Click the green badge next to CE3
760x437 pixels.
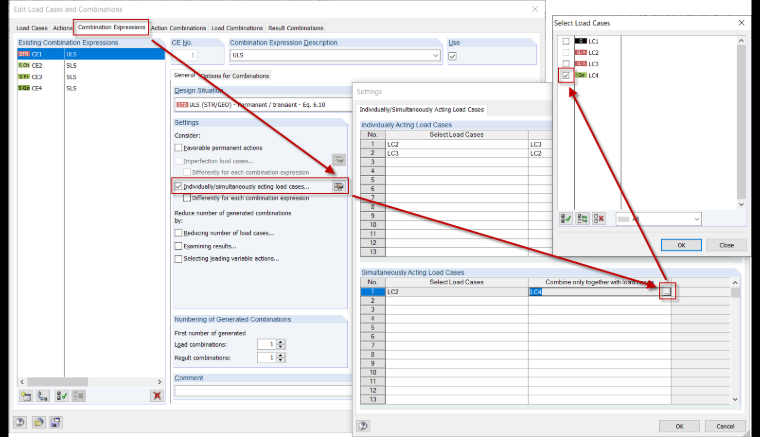tap(24, 77)
